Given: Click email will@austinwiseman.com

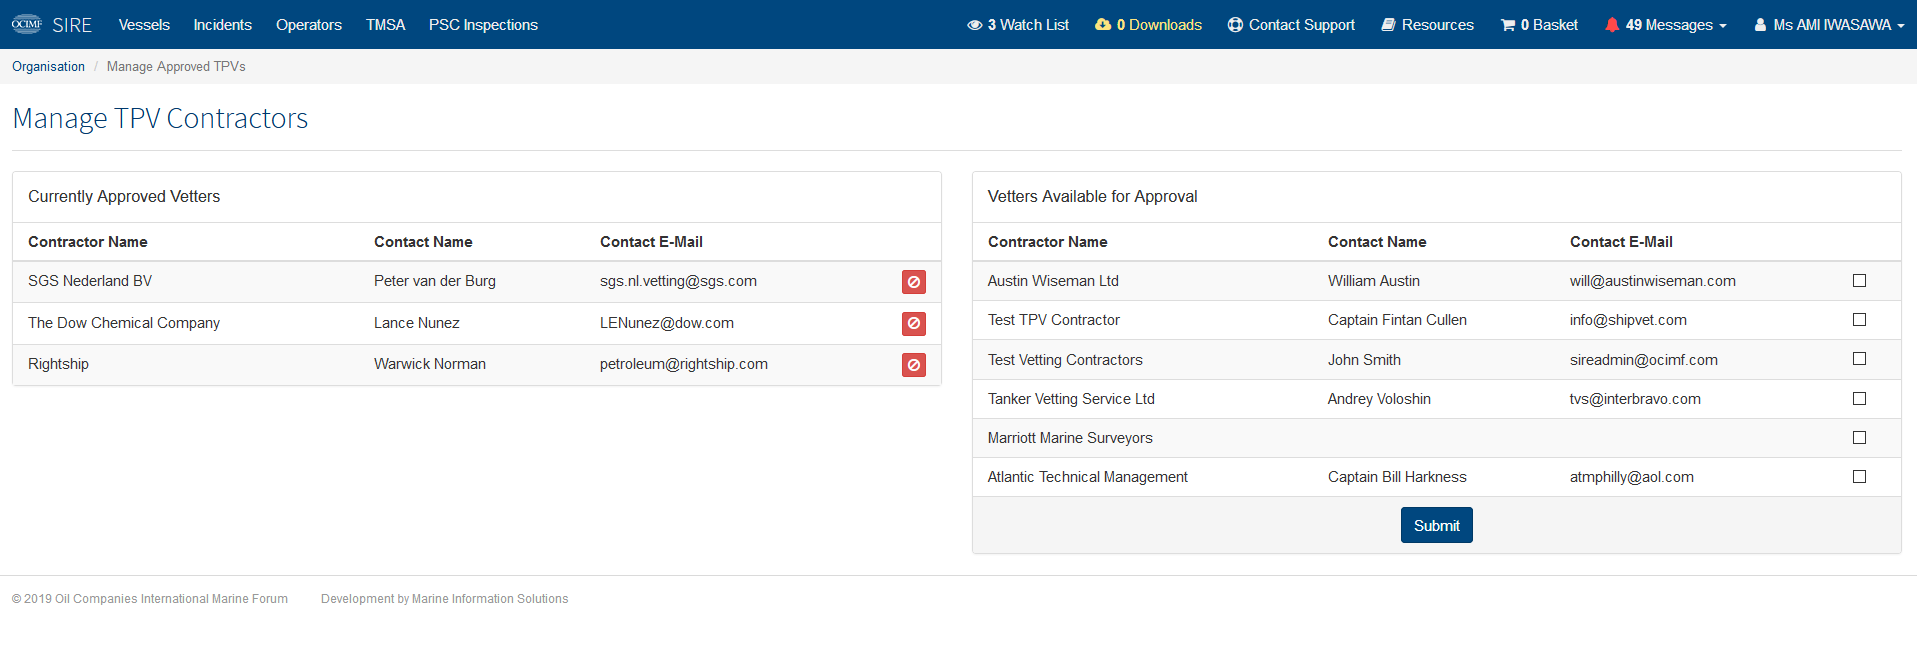Looking at the screenshot, I should tap(1653, 281).
